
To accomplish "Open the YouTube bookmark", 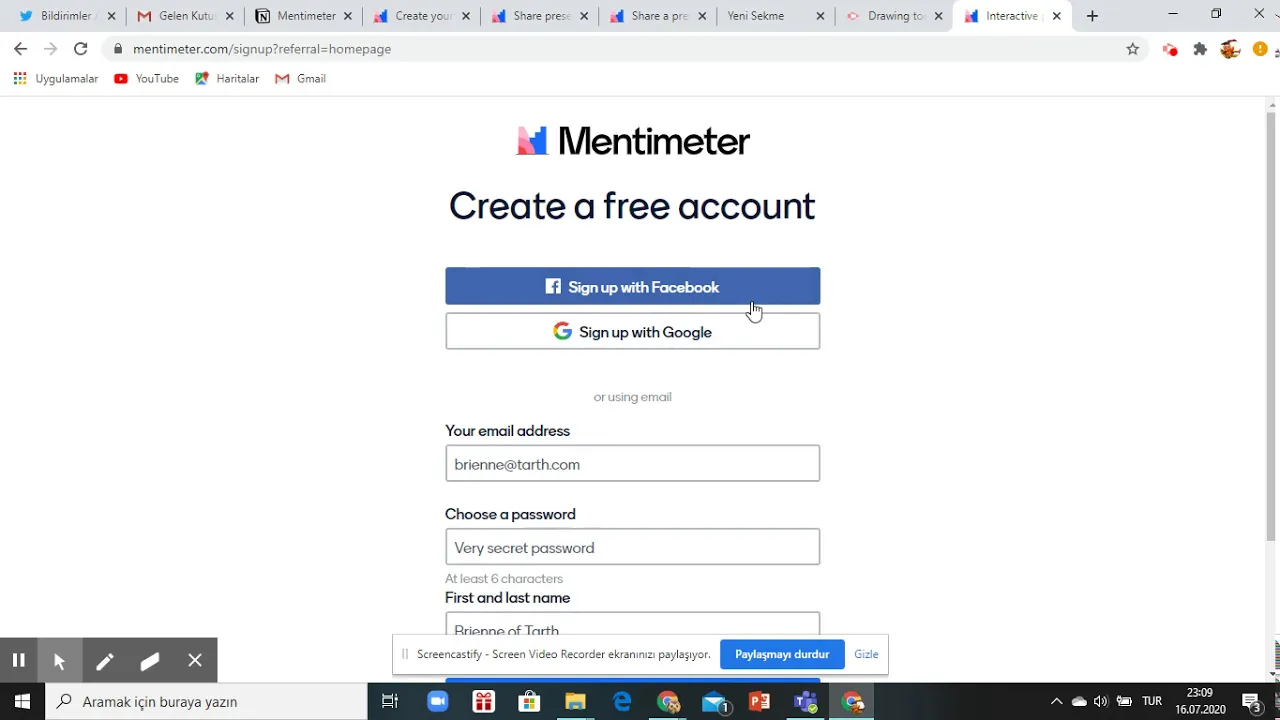I will click(x=146, y=79).
